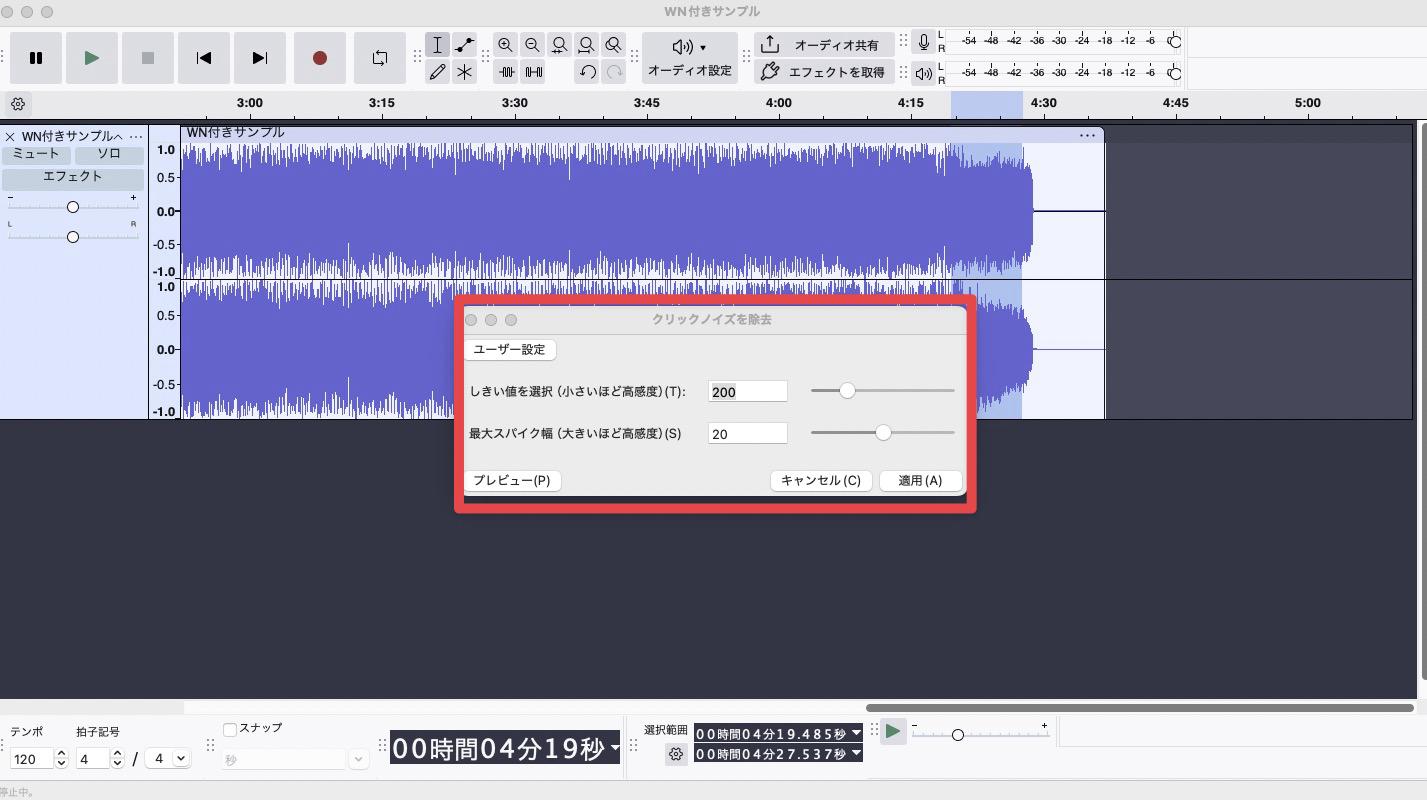The height and width of the screenshot is (800, 1427).
Task: Click the Zoom In magnifier icon
Action: 506,45
